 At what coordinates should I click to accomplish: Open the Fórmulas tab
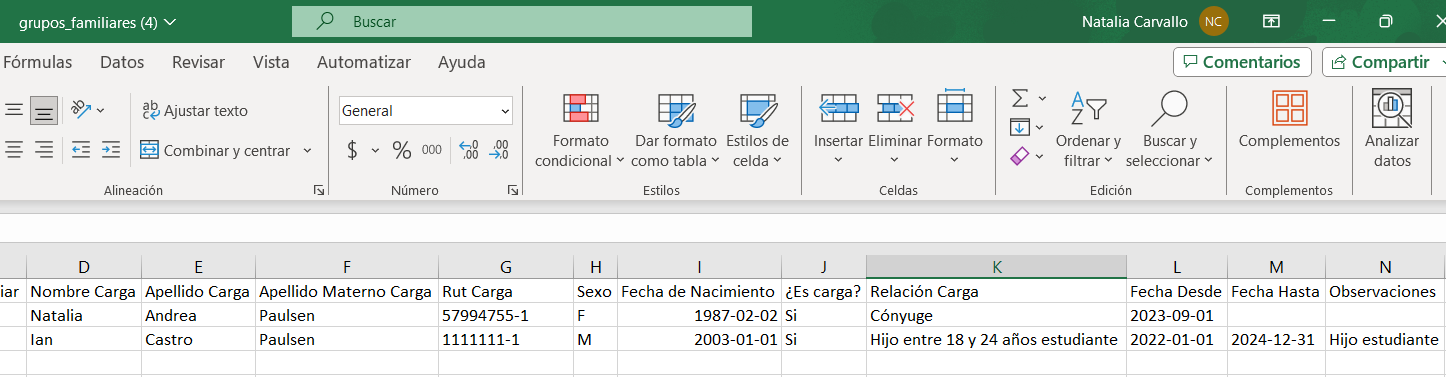pos(37,62)
